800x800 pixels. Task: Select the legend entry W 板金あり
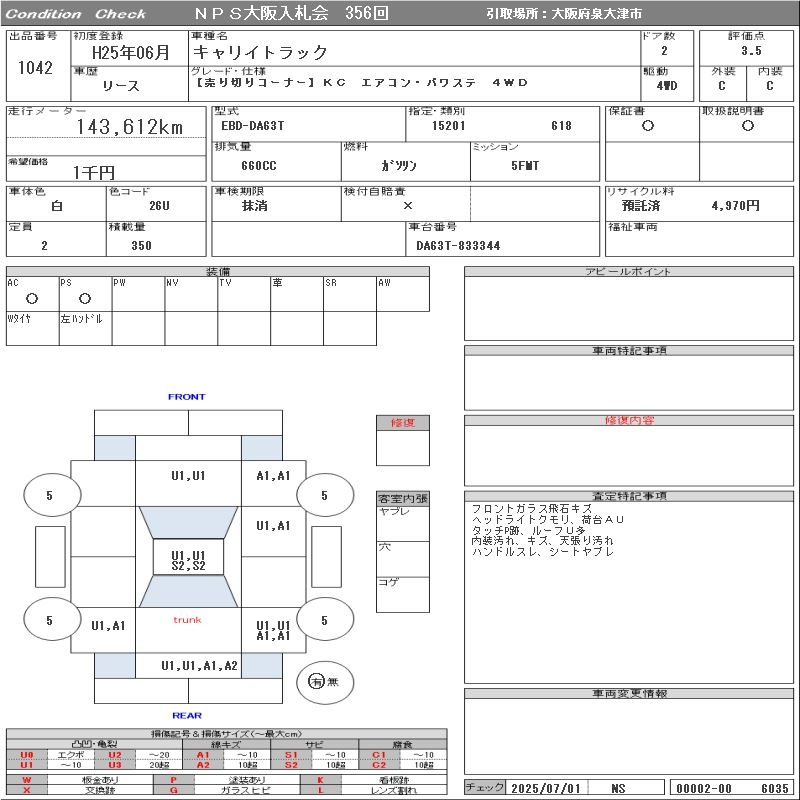[80, 780]
